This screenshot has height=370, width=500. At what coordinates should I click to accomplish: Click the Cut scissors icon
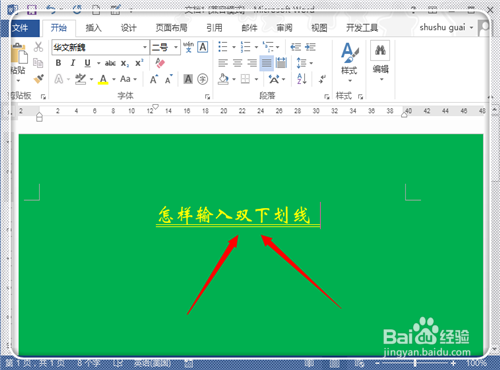tap(38, 47)
